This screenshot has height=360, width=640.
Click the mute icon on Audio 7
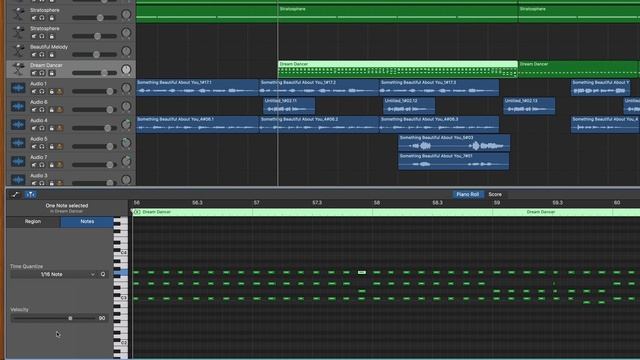(34, 165)
